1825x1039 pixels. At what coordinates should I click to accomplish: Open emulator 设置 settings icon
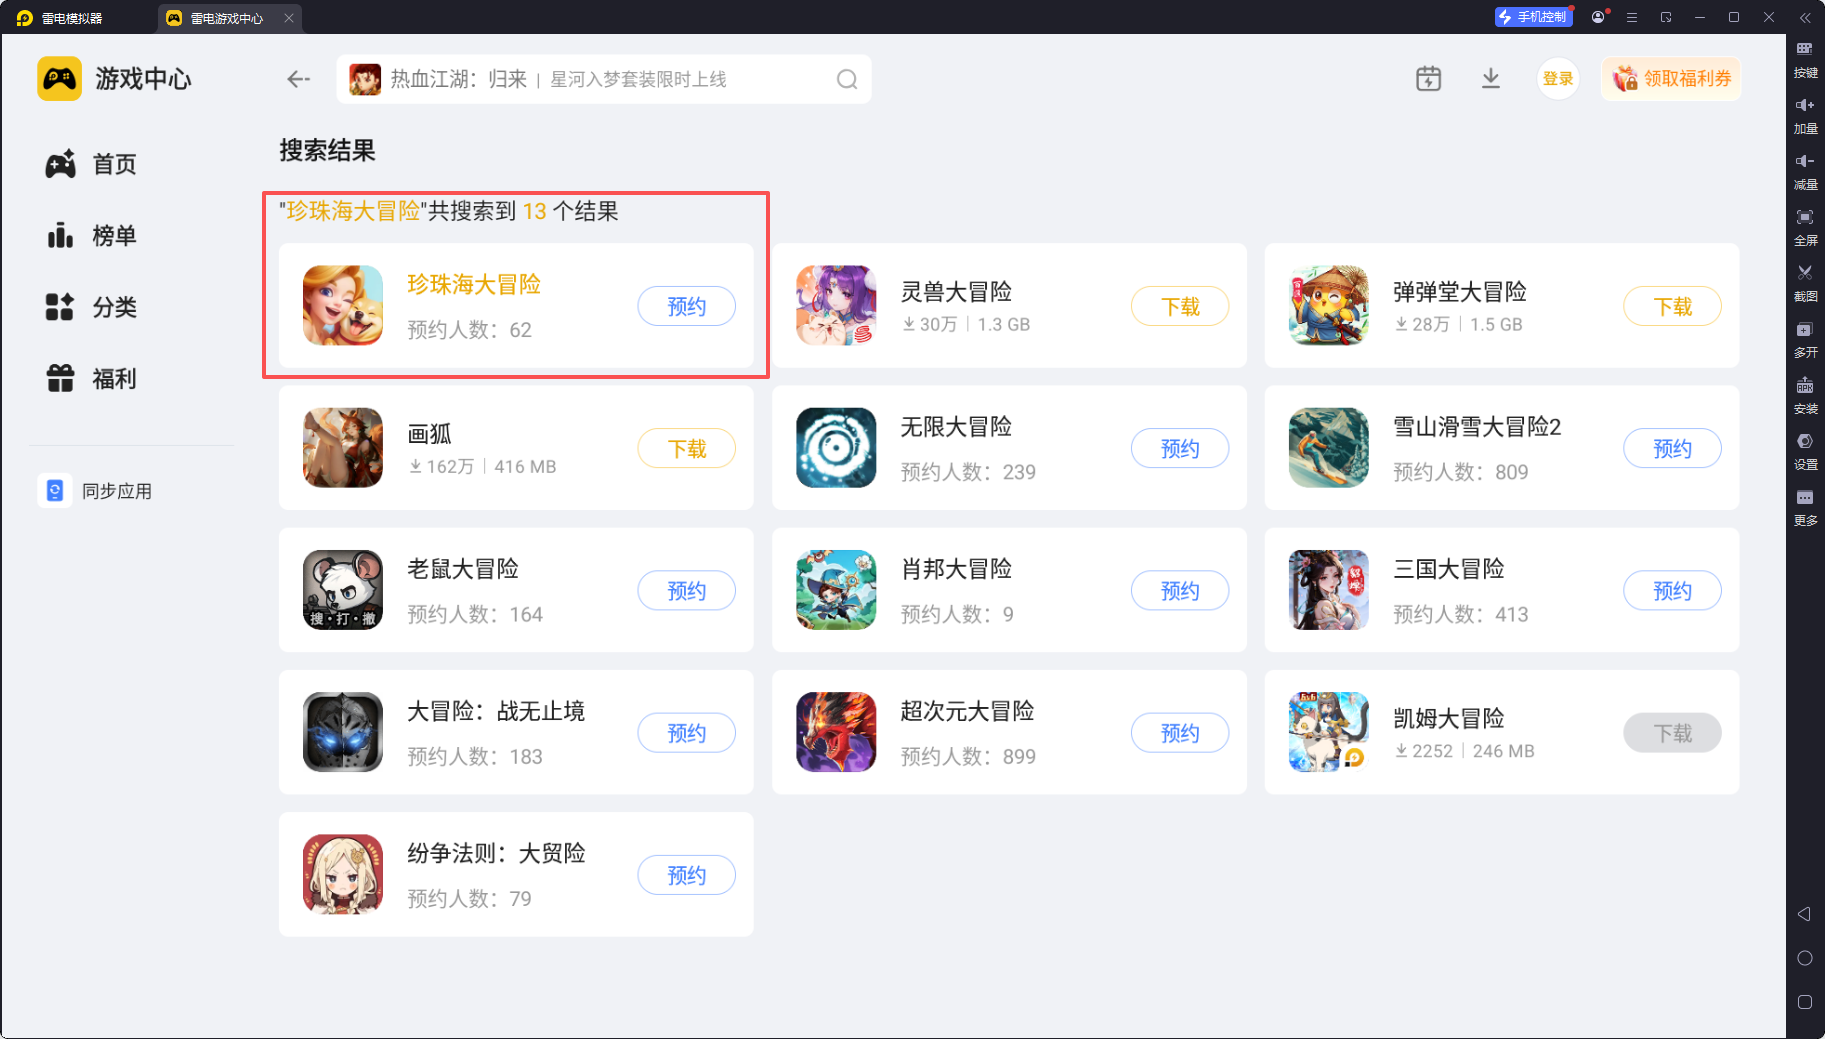pos(1805,452)
